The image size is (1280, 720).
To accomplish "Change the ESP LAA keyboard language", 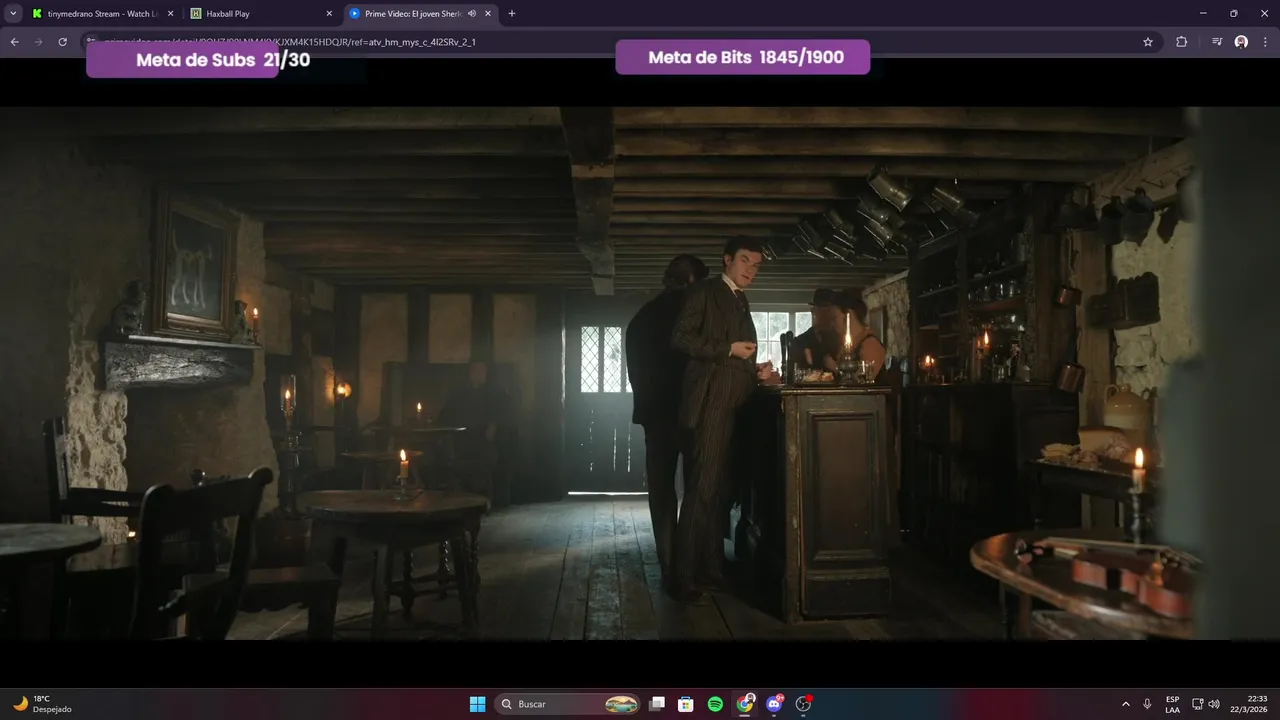I will [1172, 704].
